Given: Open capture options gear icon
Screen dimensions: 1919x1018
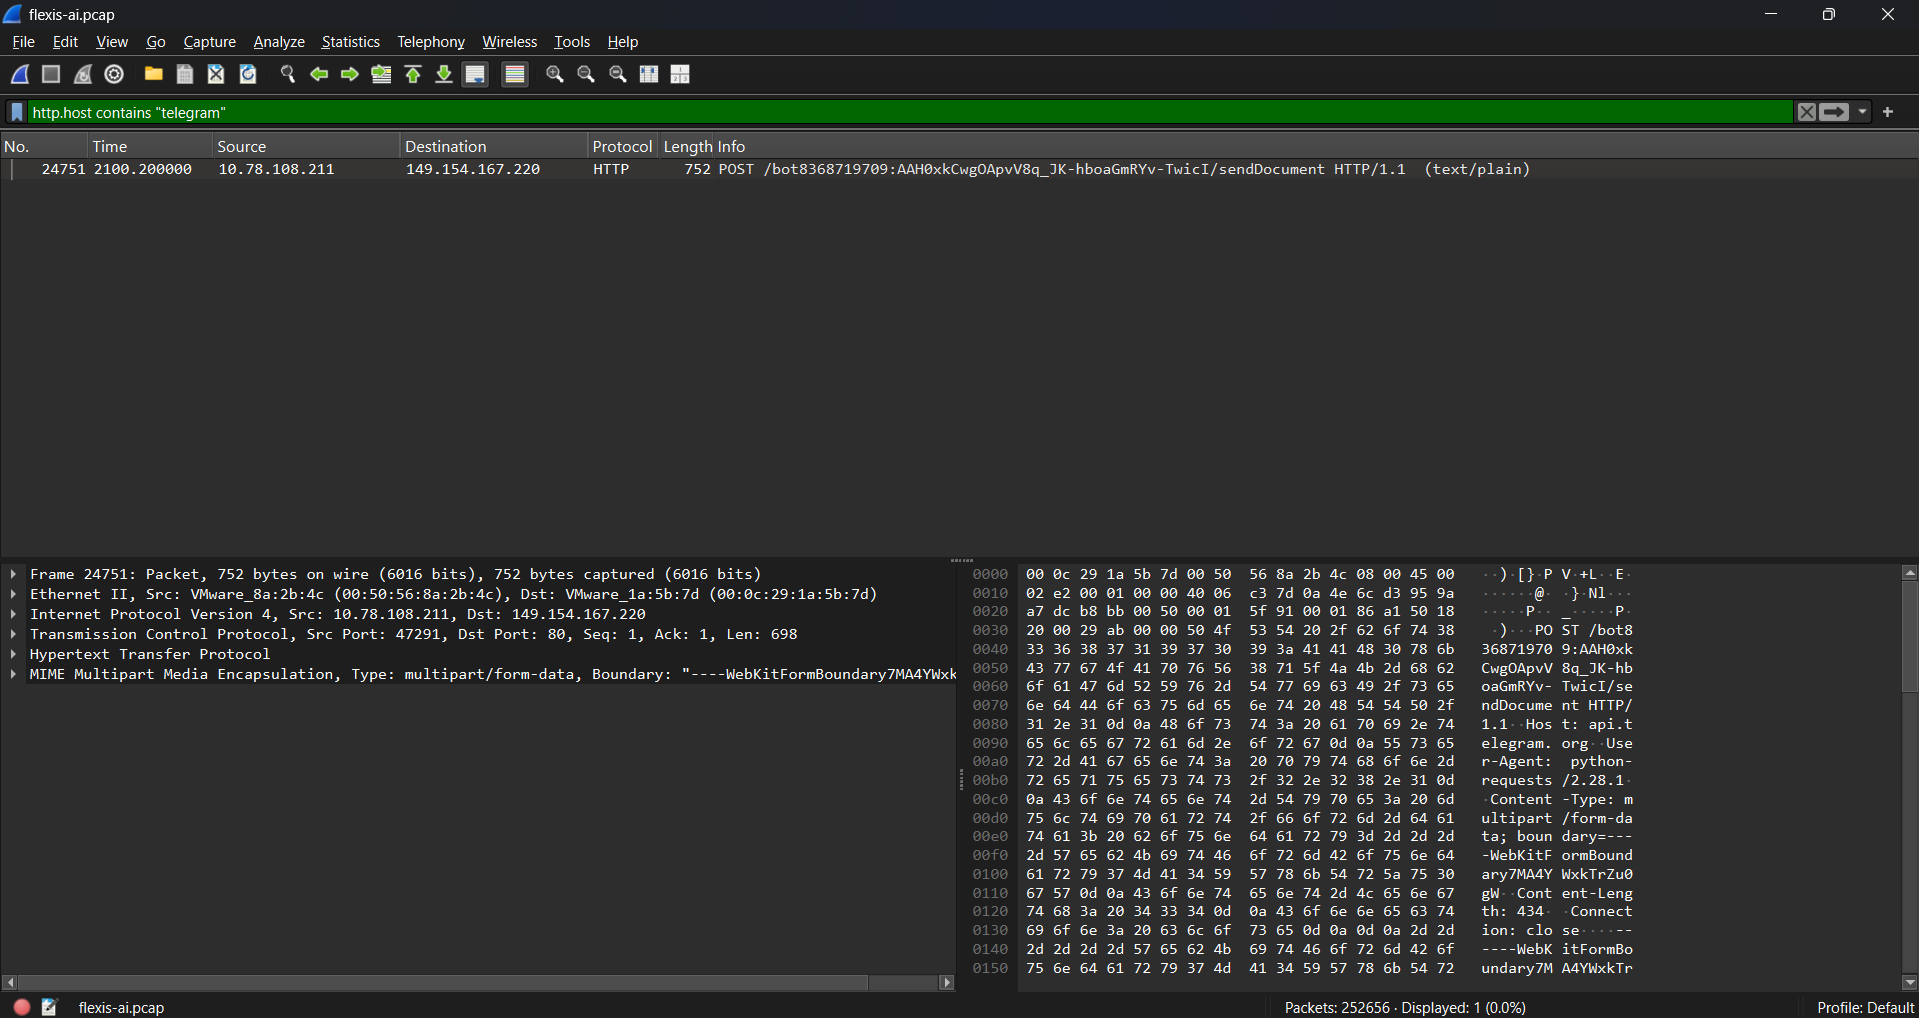Looking at the screenshot, I should [114, 74].
